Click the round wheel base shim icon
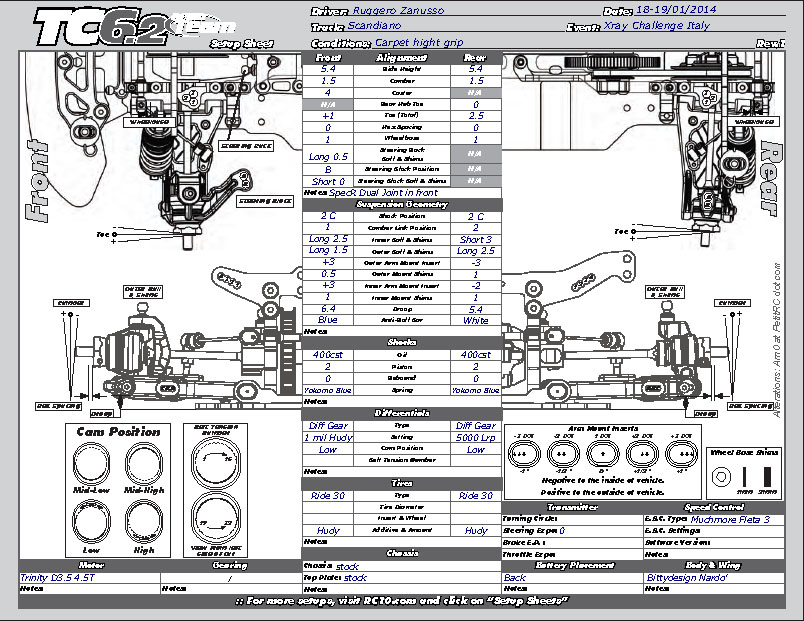This screenshot has width=804, height=621. (x=721, y=477)
